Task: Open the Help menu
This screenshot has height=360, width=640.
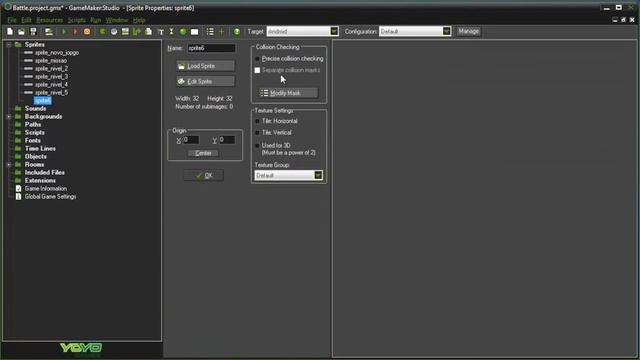Action: pyautogui.click(x=139, y=20)
